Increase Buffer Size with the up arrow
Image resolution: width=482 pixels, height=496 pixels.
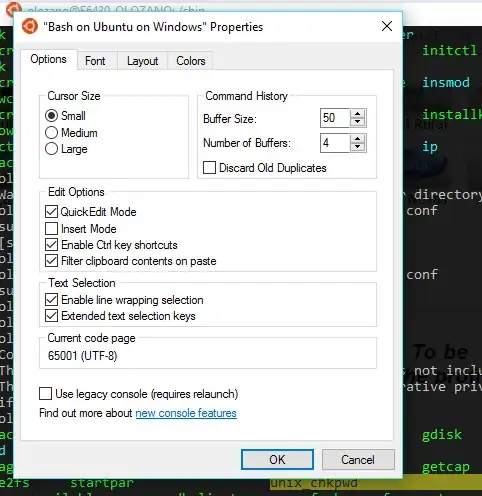358,114
